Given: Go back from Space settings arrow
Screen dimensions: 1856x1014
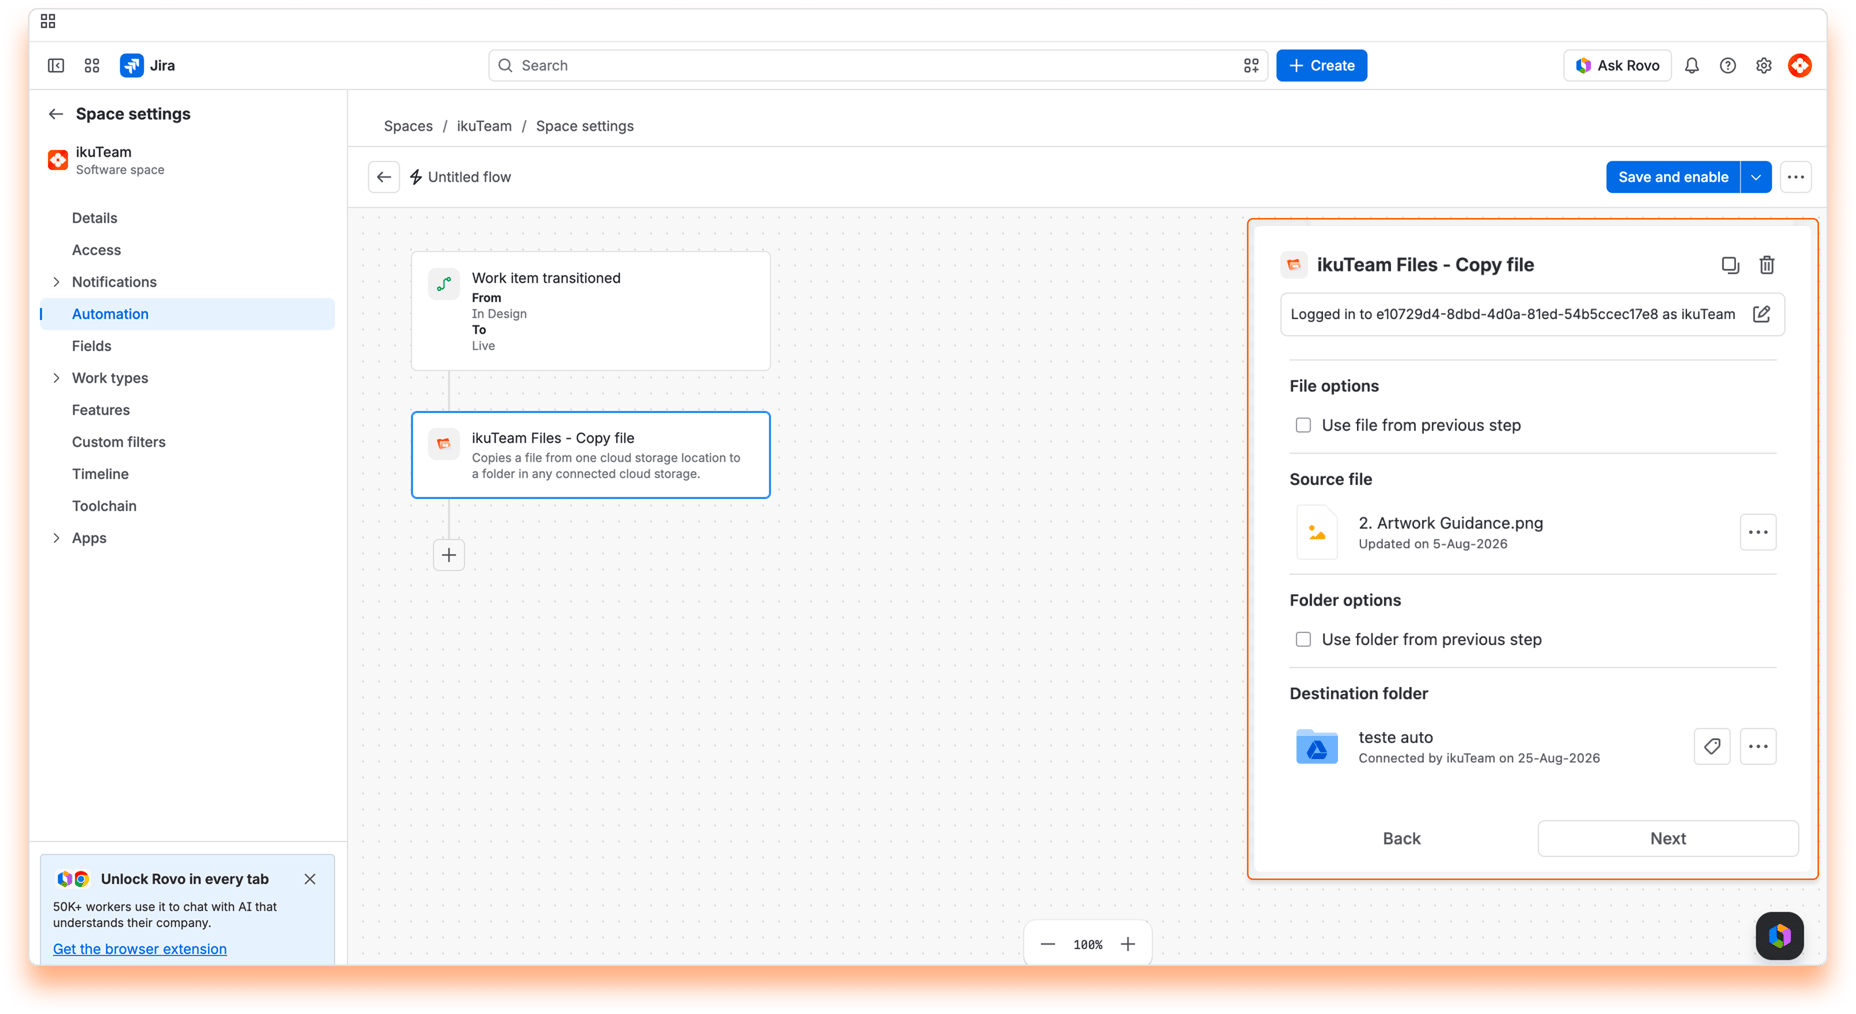Looking at the screenshot, I should click(56, 114).
